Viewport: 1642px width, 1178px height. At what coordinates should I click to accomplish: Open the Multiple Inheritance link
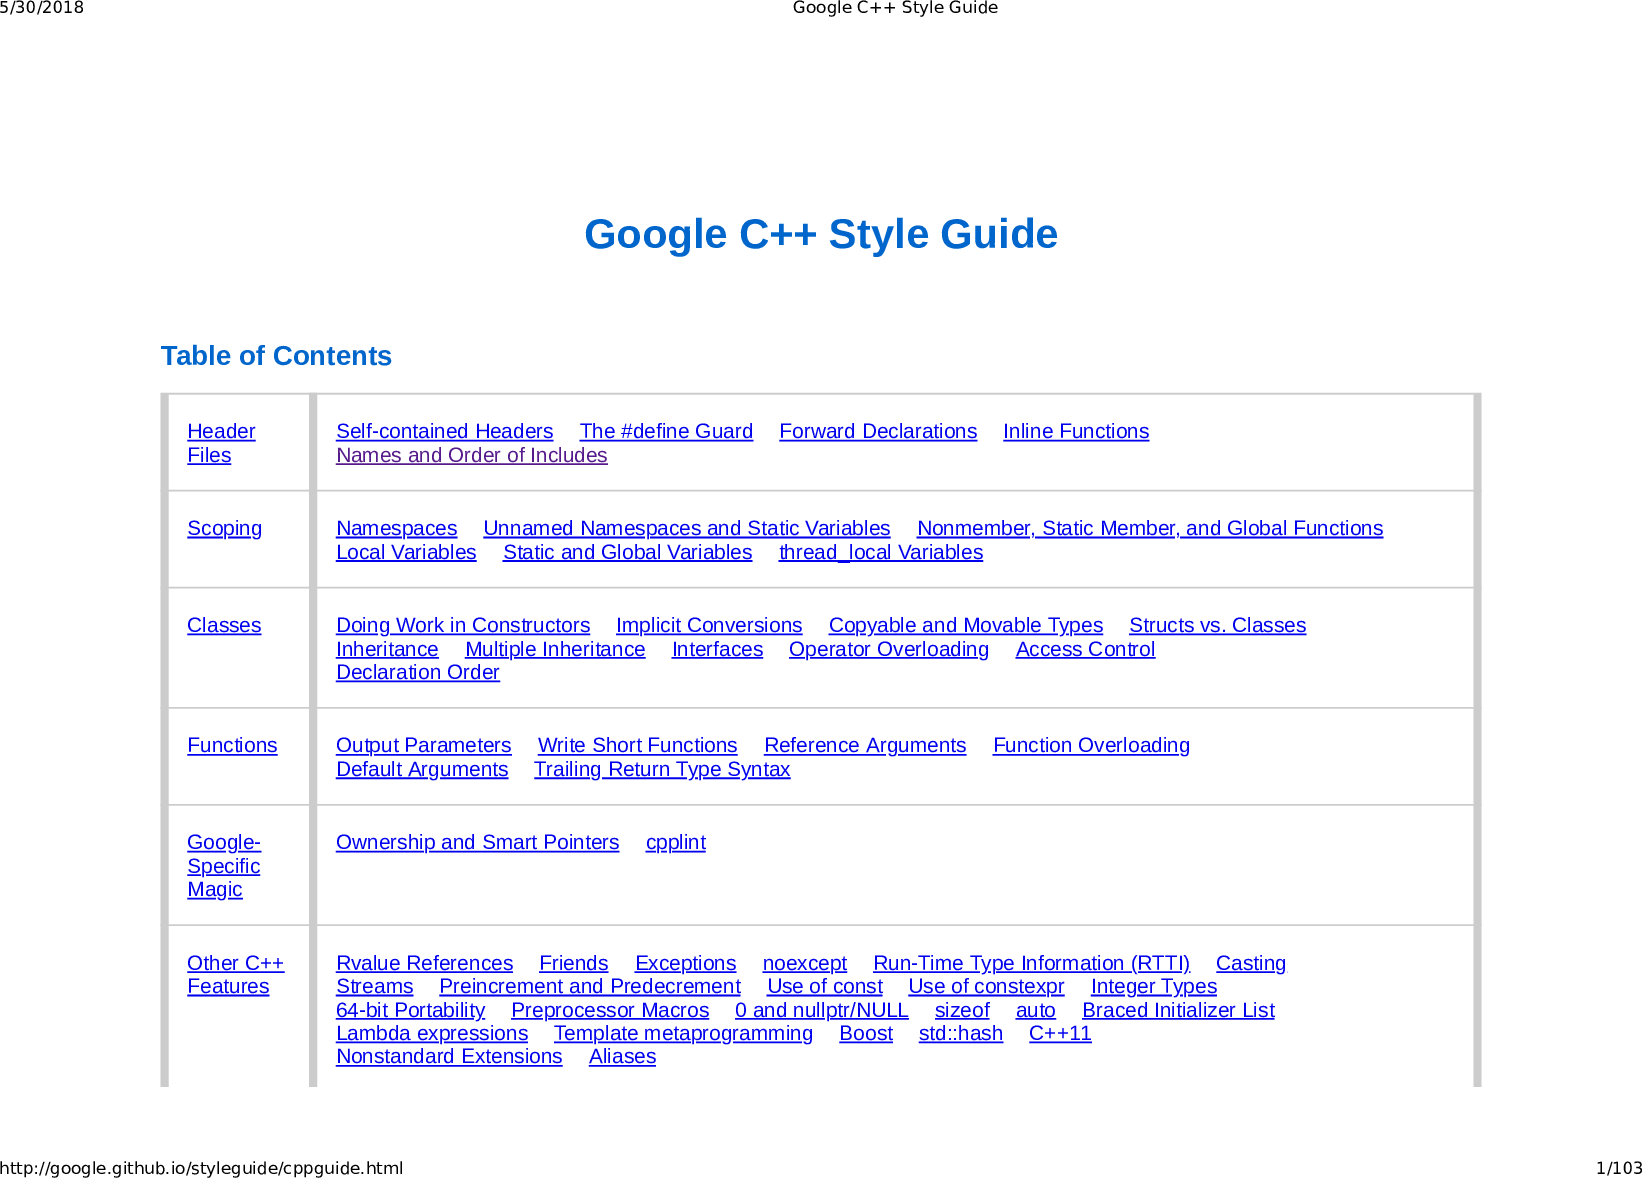(x=555, y=649)
